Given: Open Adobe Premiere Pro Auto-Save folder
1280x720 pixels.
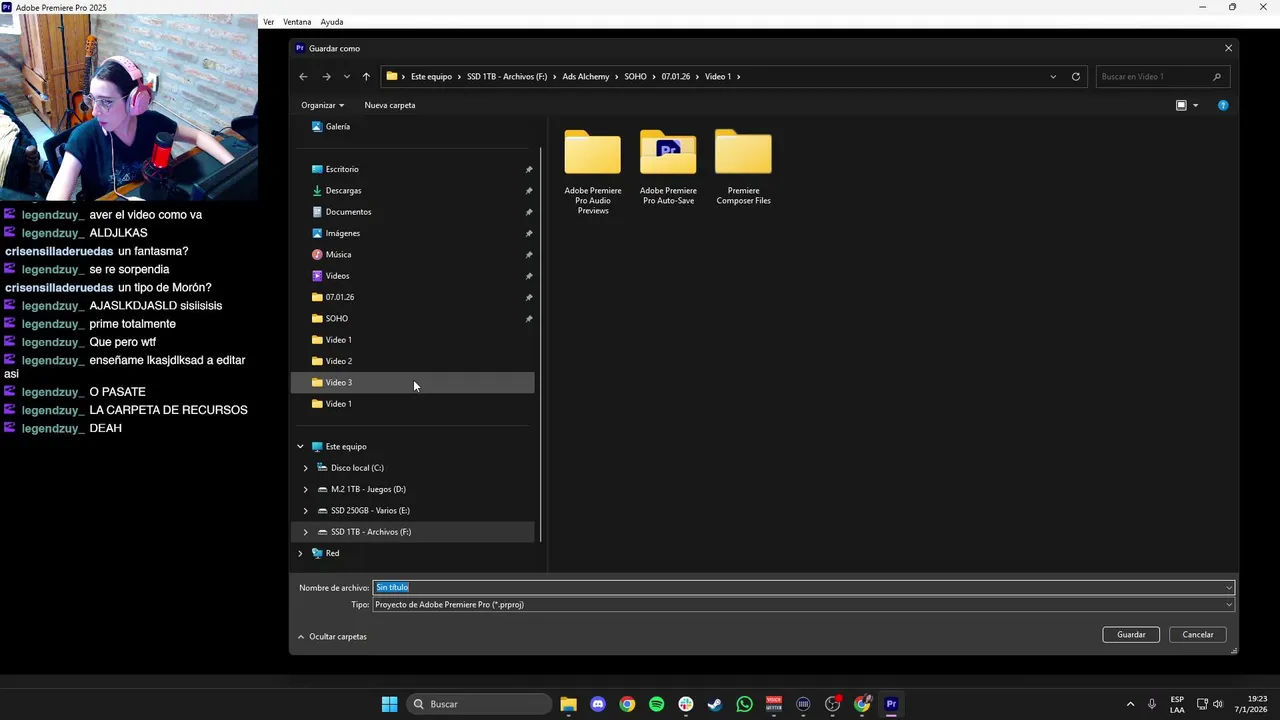Looking at the screenshot, I should coord(668,167).
